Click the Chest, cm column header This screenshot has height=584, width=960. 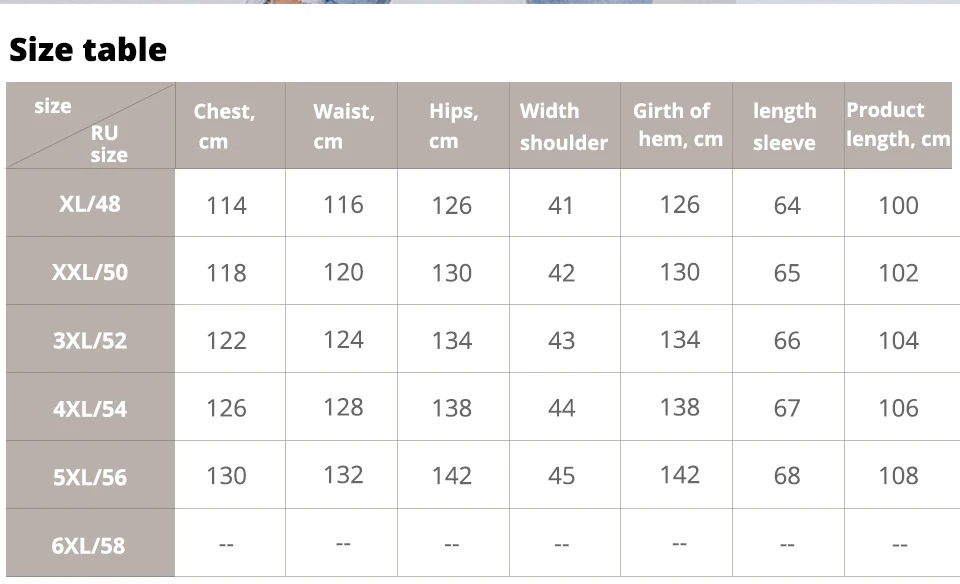(x=224, y=126)
